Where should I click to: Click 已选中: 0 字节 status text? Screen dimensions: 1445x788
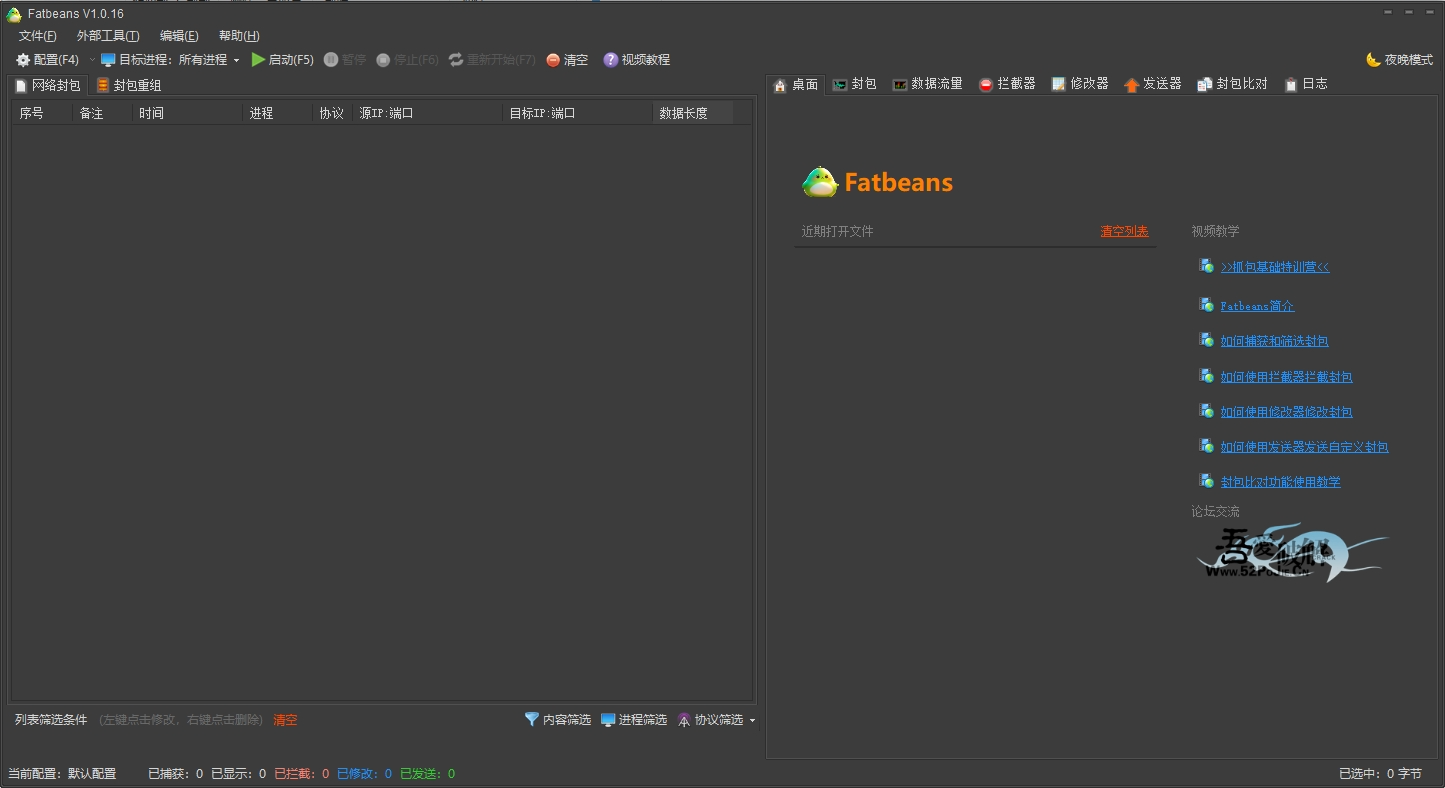point(1380,774)
